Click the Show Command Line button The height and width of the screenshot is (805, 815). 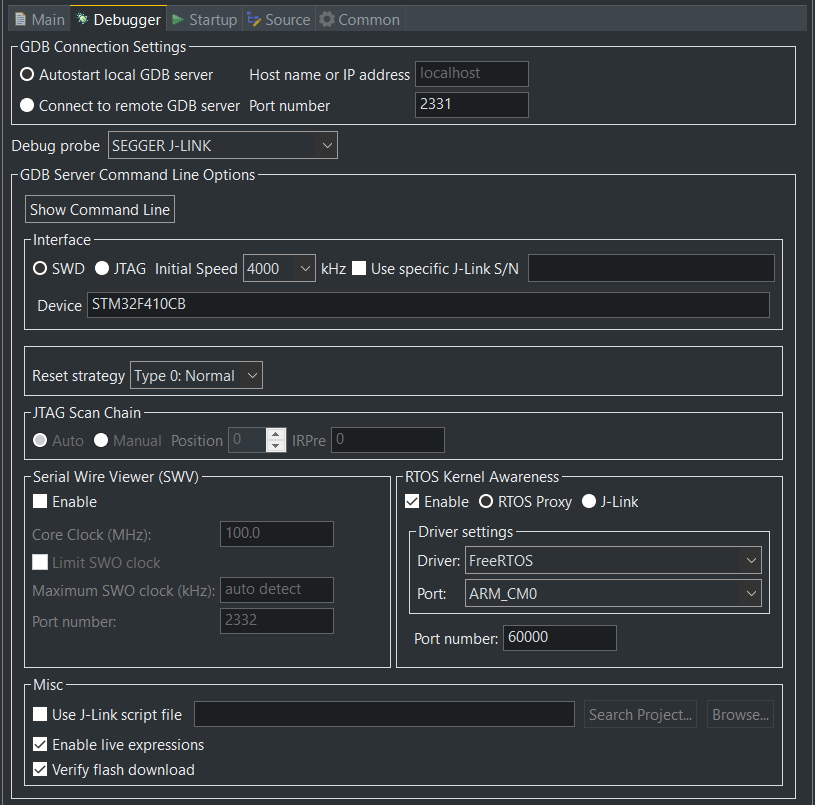[100, 209]
